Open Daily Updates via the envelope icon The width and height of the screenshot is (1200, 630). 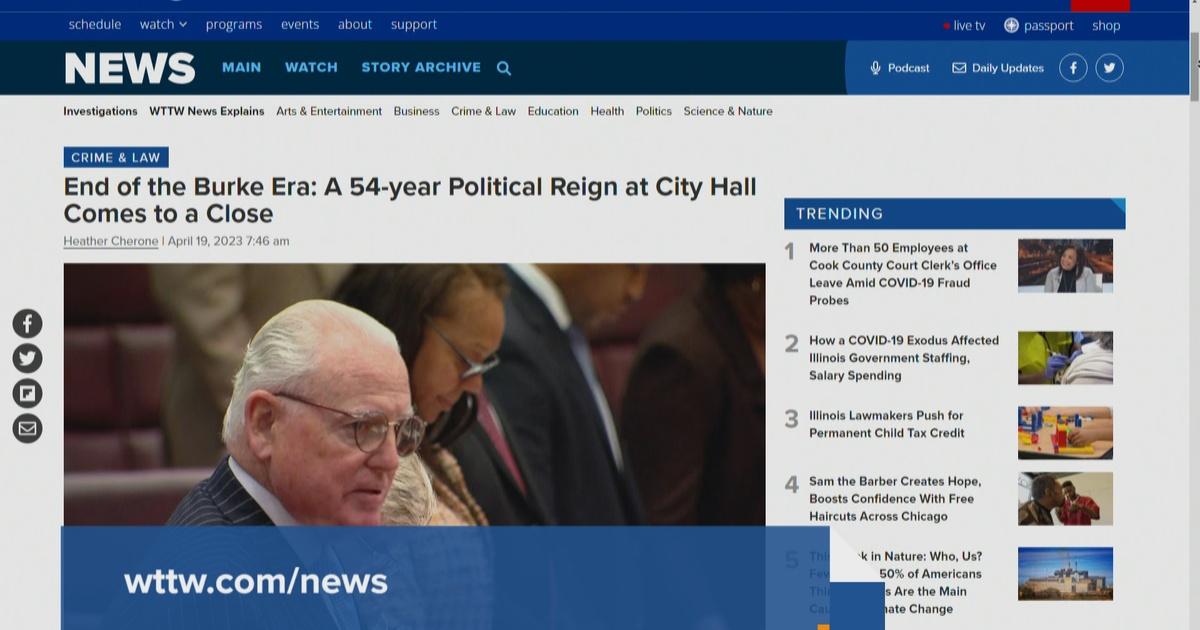[x=958, y=68]
